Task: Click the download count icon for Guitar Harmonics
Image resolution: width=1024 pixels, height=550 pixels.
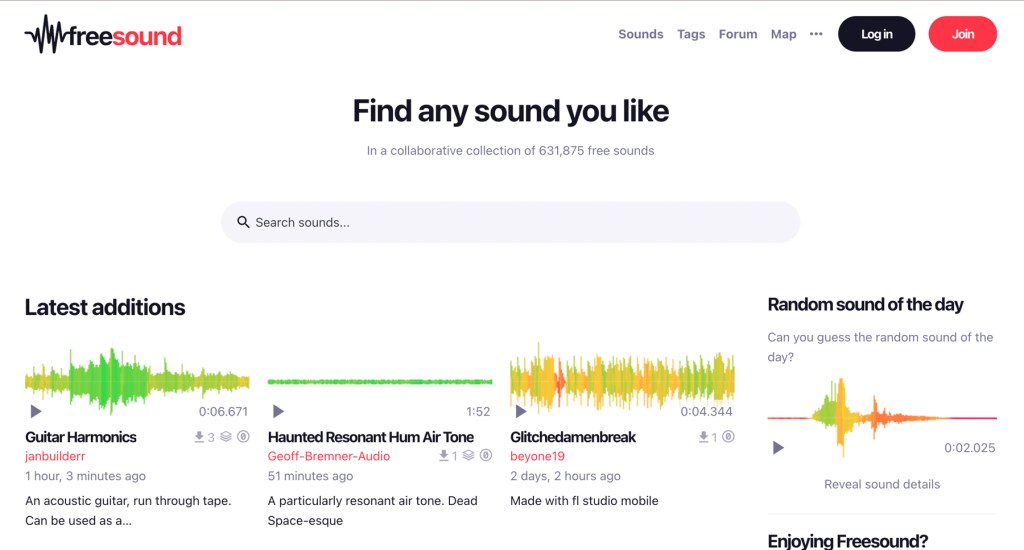Action: coord(199,437)
